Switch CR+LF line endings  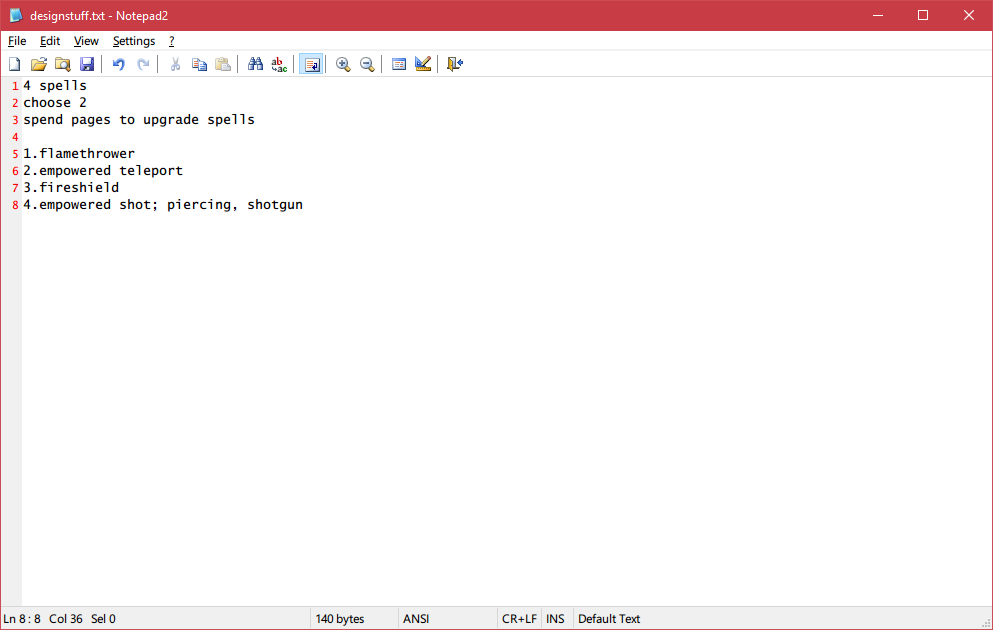(x=519, y=618)
